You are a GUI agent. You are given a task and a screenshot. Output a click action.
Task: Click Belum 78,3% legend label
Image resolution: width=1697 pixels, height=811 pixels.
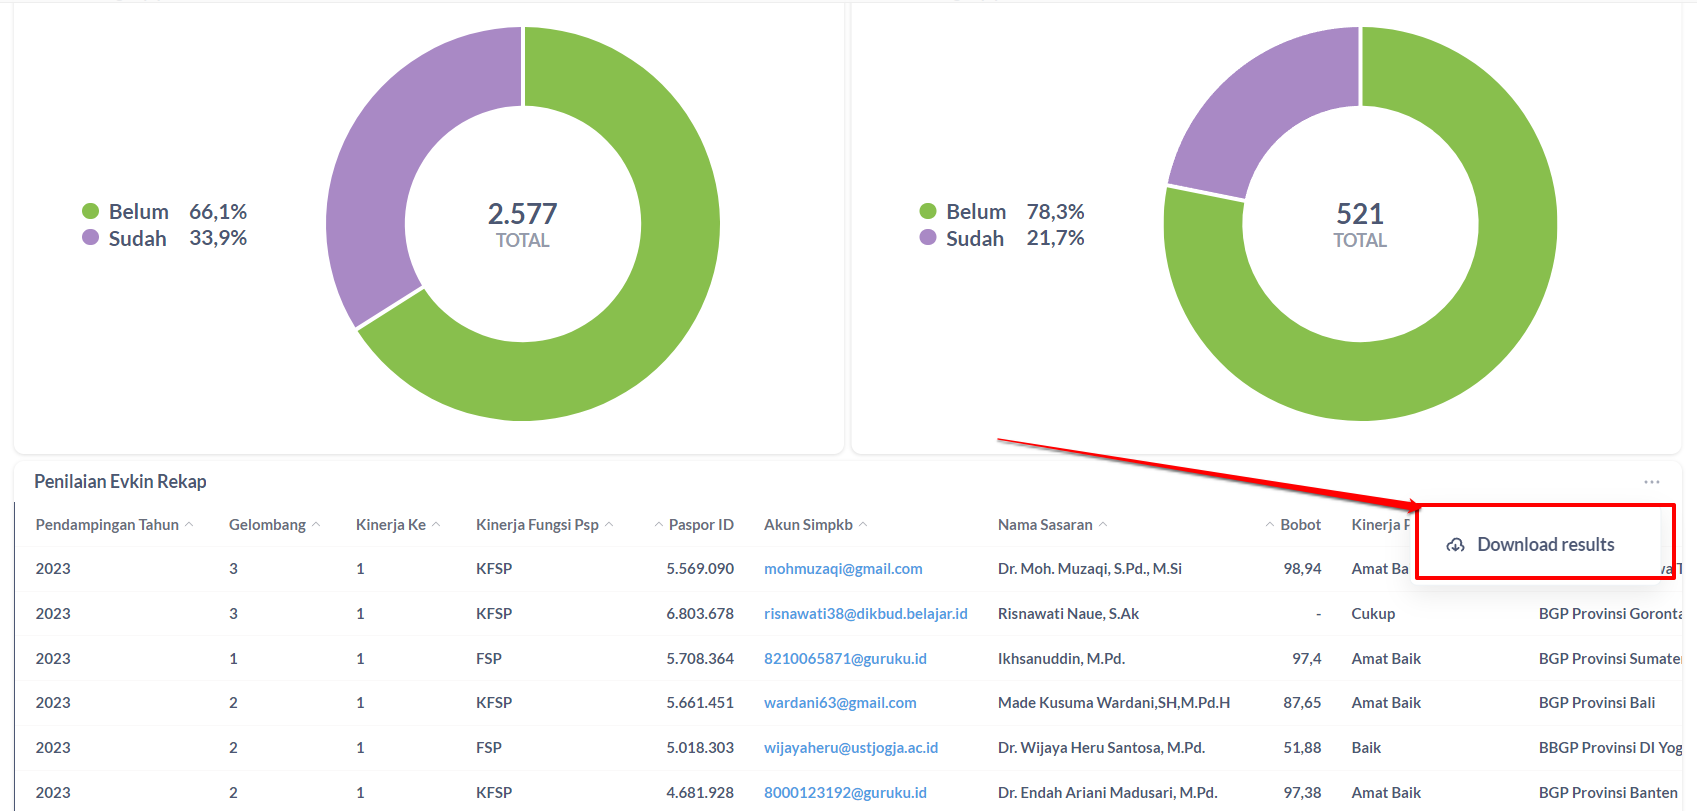[1015, 211]
